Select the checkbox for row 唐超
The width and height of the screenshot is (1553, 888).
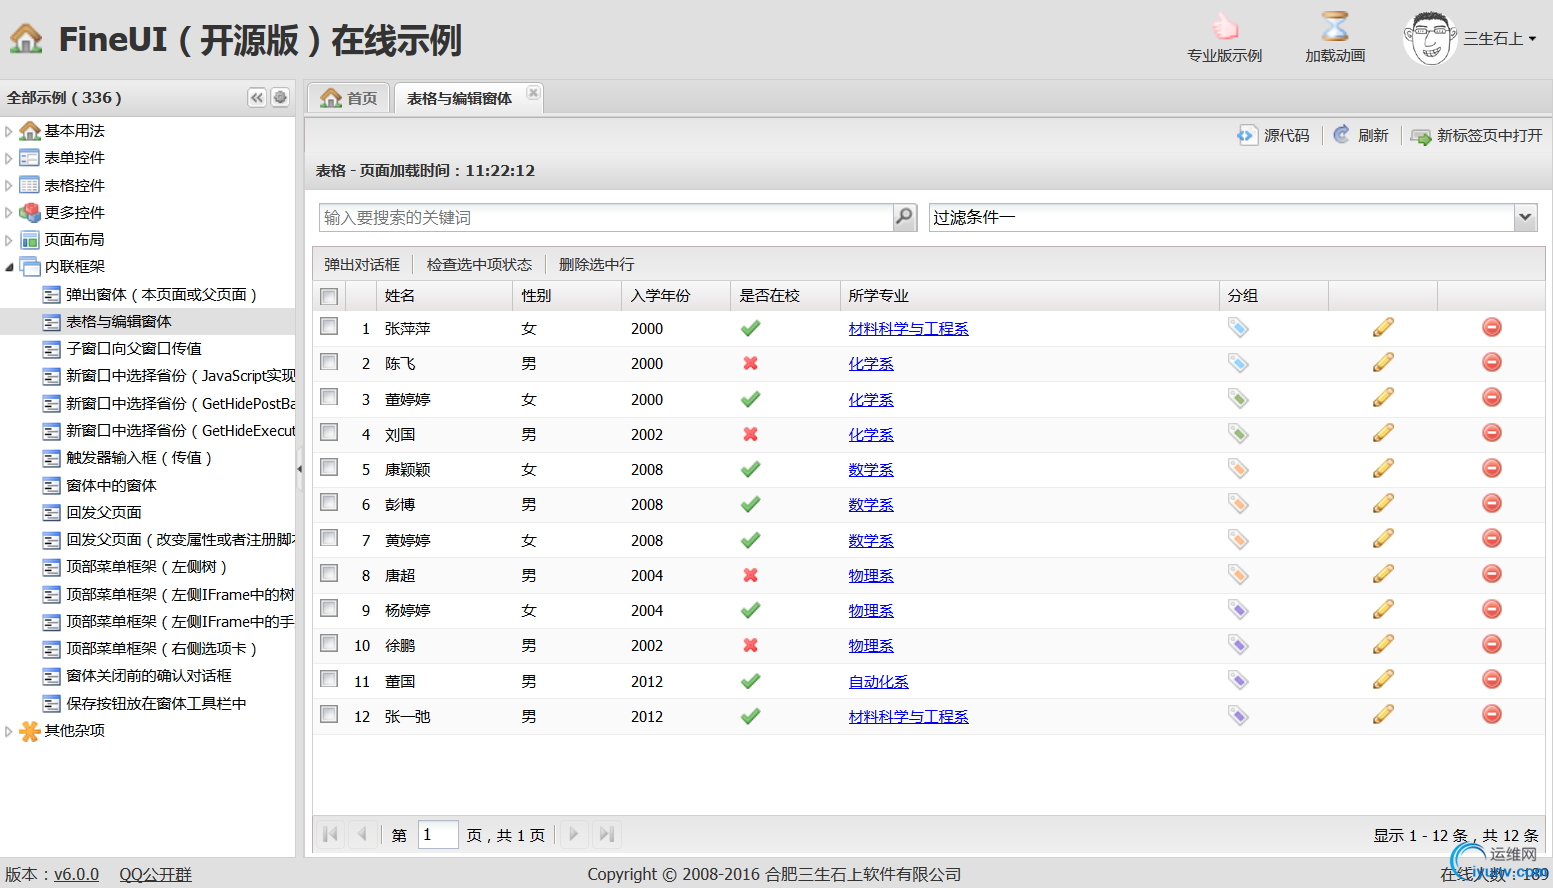329,574
